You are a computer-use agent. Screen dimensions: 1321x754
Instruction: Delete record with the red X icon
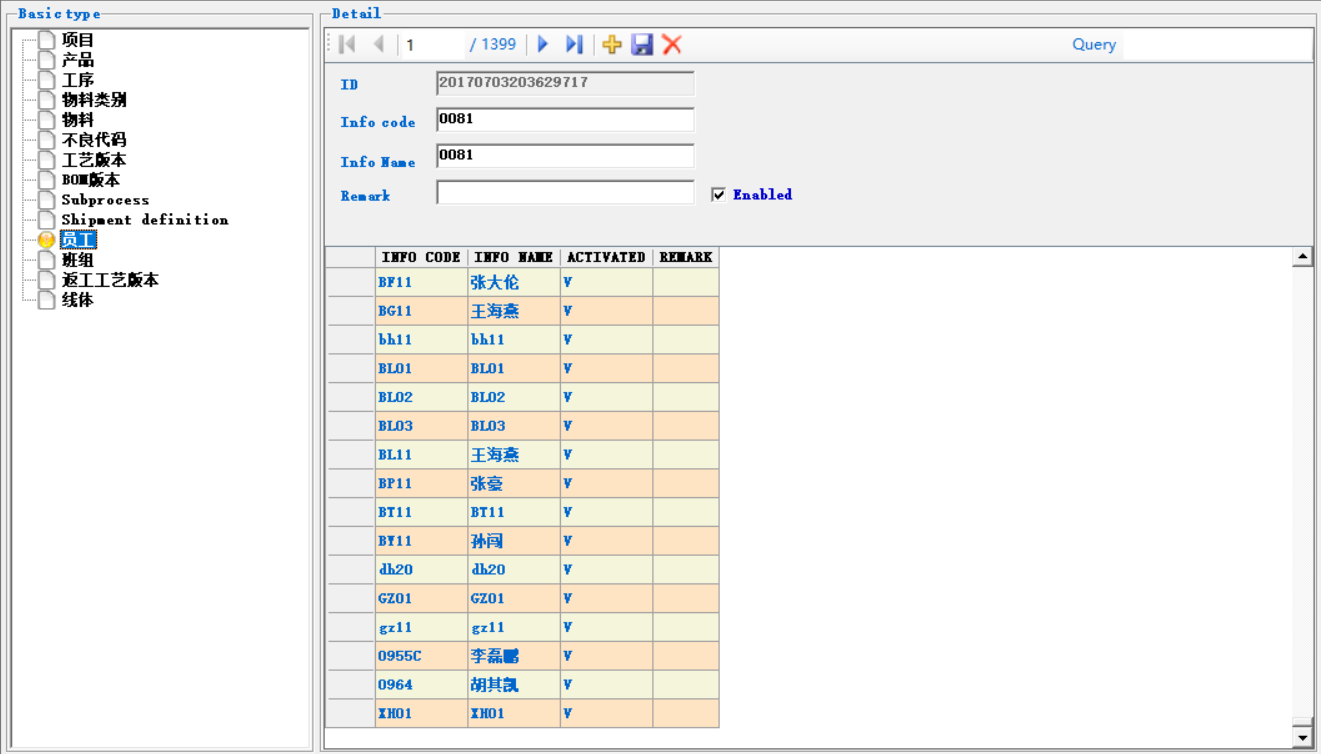[x=672, y=44]
